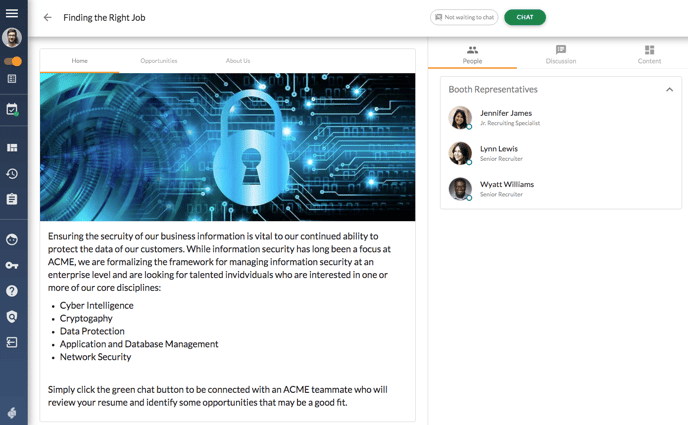This screenshot has width=688, height=425.
Task: Switch to the Opportunities tab
Action: click(159, 61)
